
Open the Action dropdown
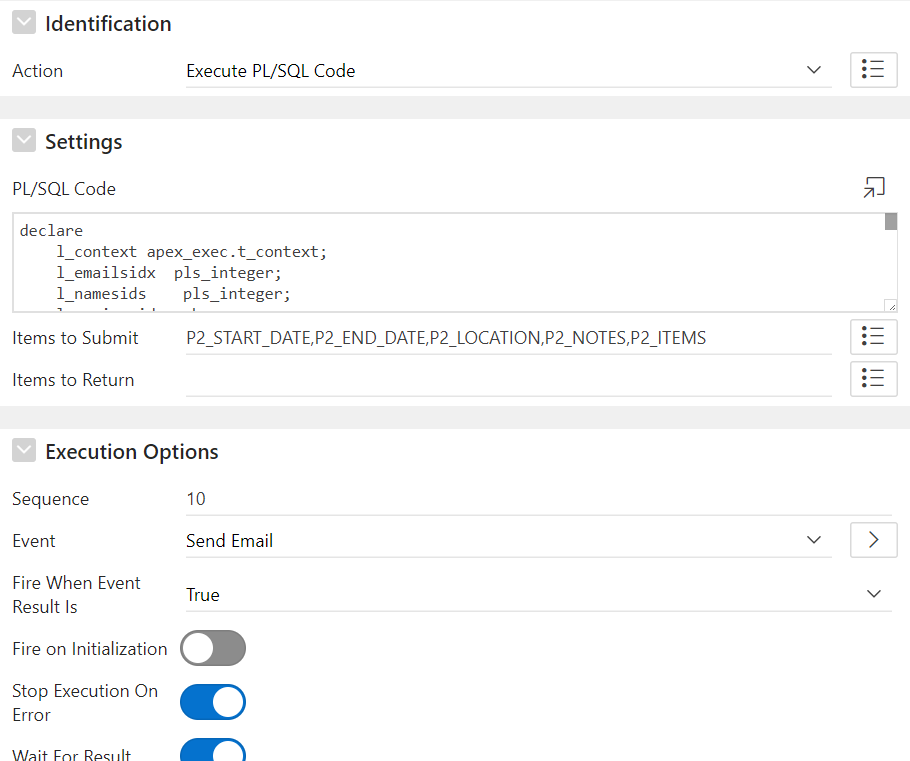[508, 71]
